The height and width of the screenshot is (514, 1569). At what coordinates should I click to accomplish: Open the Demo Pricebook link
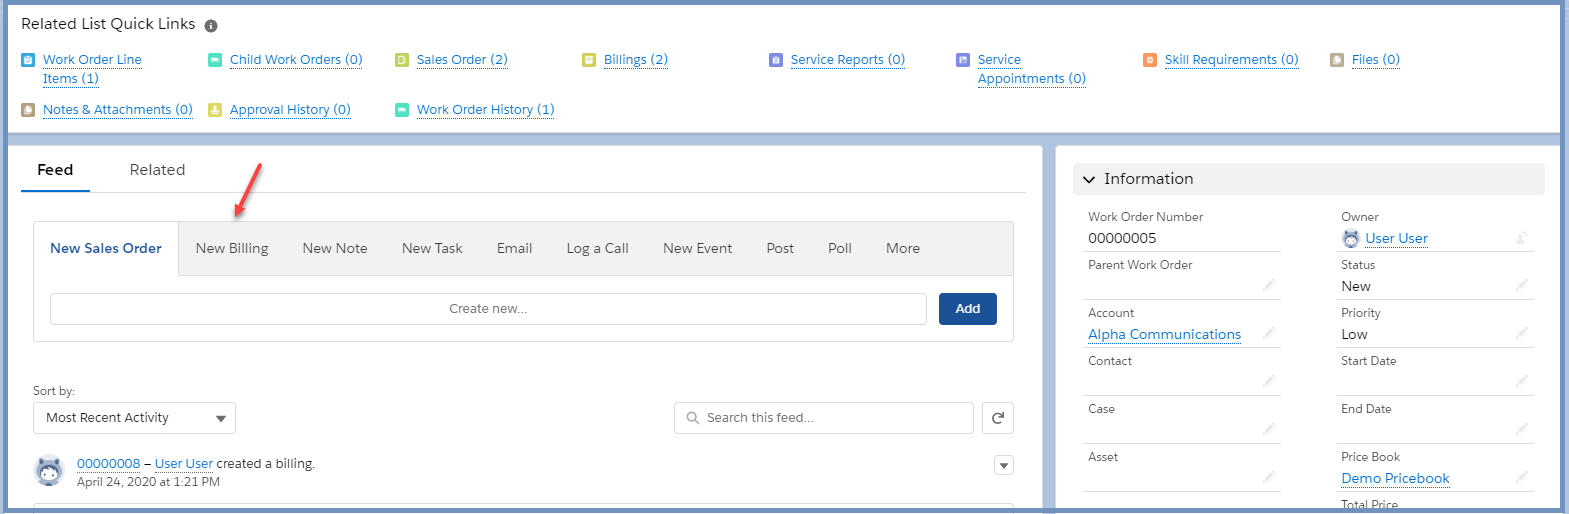pos(1395,479)
